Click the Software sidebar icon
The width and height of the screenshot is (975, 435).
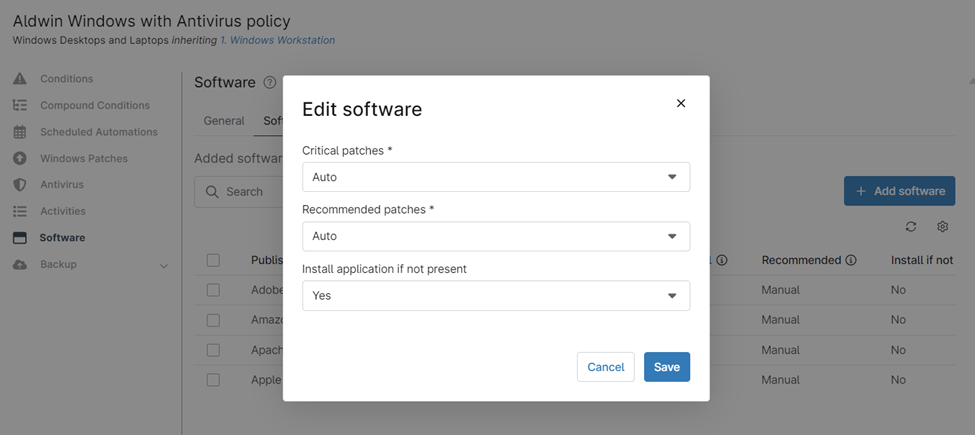[20, 237]
